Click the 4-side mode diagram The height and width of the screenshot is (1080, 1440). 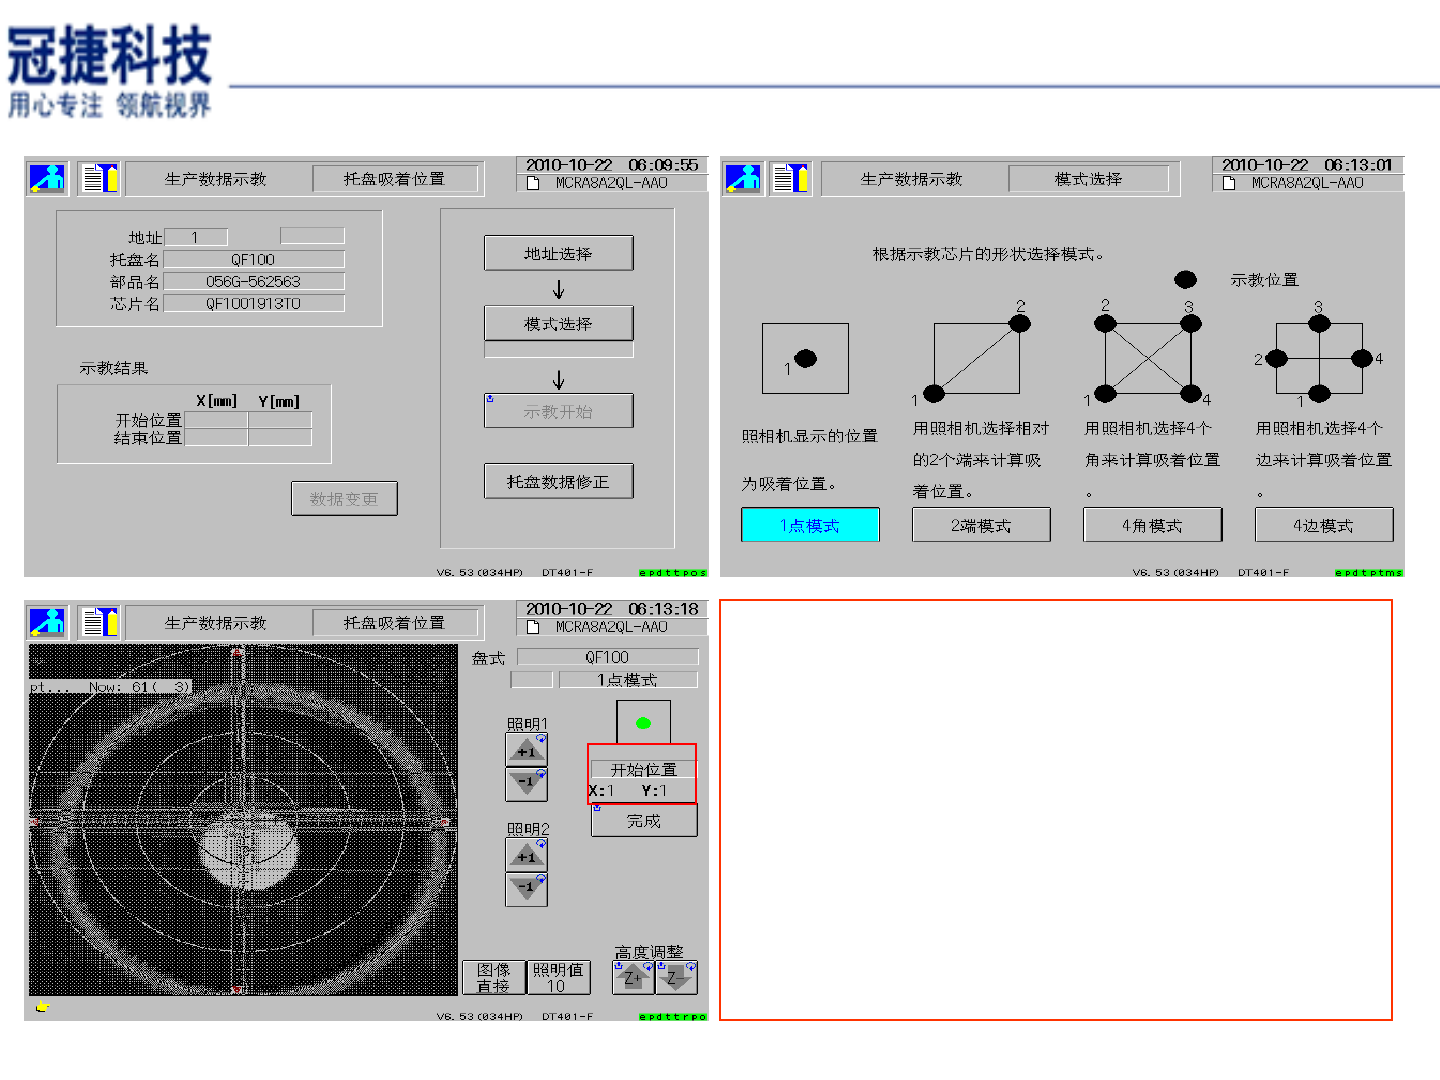pos(1319,358)
